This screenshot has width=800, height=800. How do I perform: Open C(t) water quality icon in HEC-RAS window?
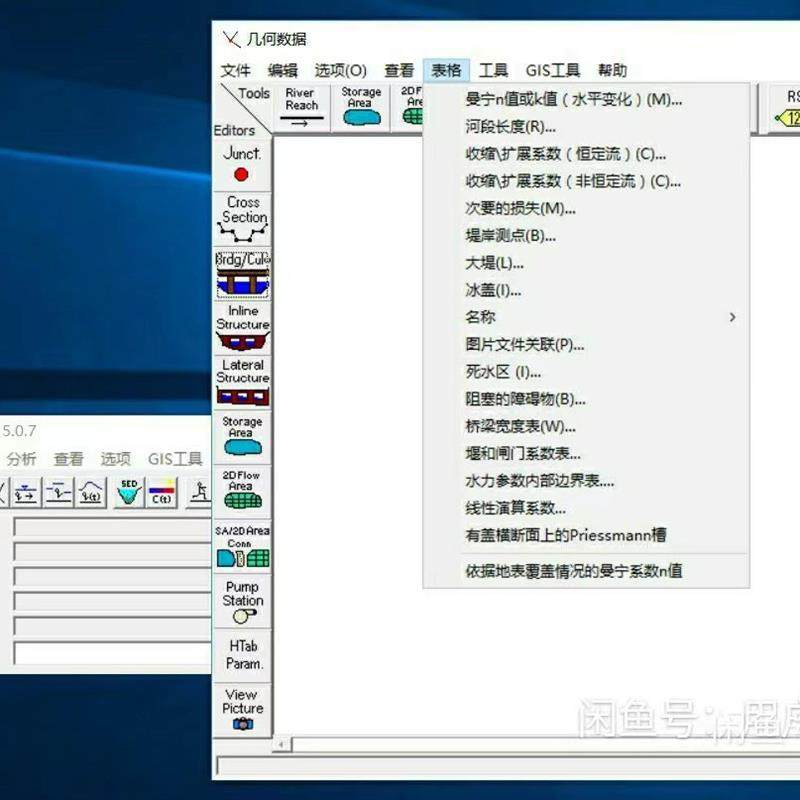162,492
